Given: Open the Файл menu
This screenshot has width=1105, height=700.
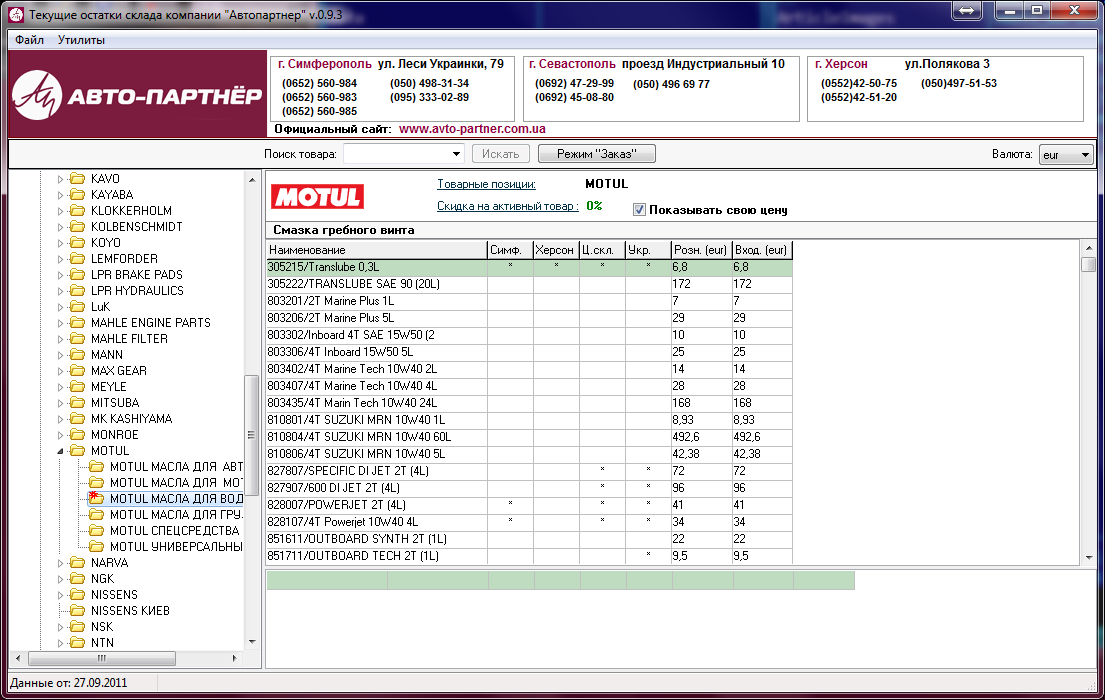Looking at the screenshot, I should [x=30, y=39].
